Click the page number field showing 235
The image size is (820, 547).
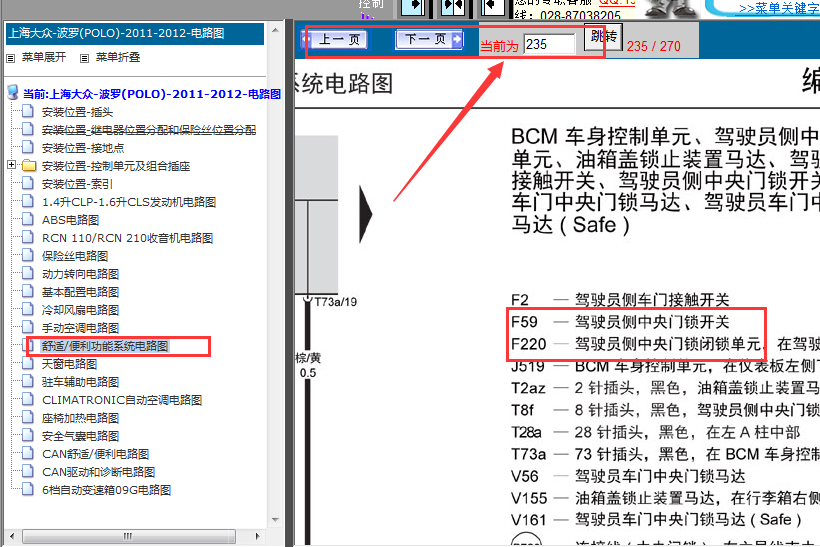click(x=550, y=44)
